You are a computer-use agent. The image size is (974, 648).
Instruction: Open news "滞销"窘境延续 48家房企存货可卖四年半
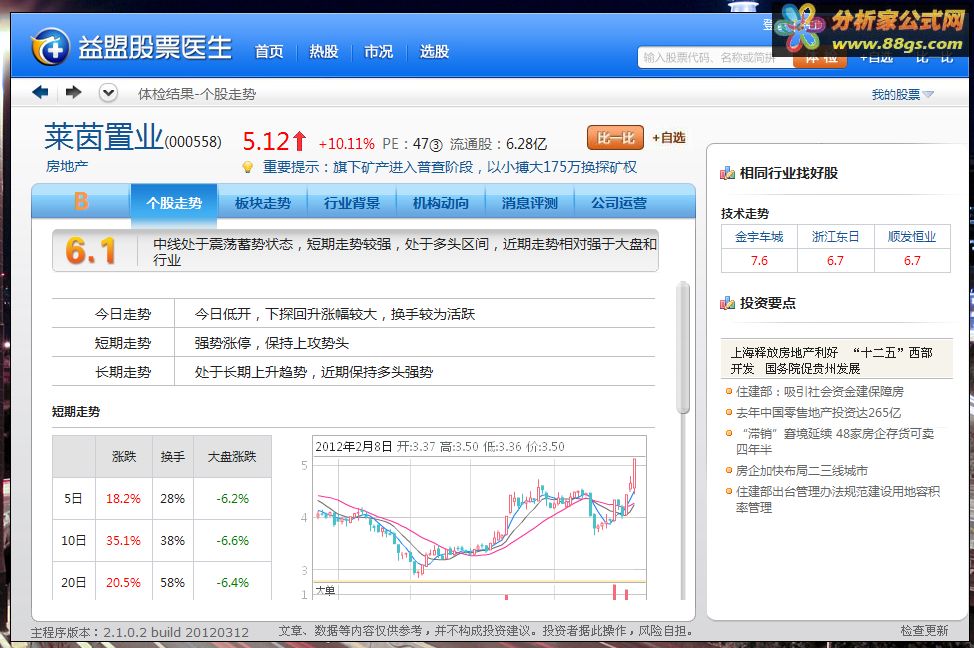pyautogui.click(x=834, y=441)
